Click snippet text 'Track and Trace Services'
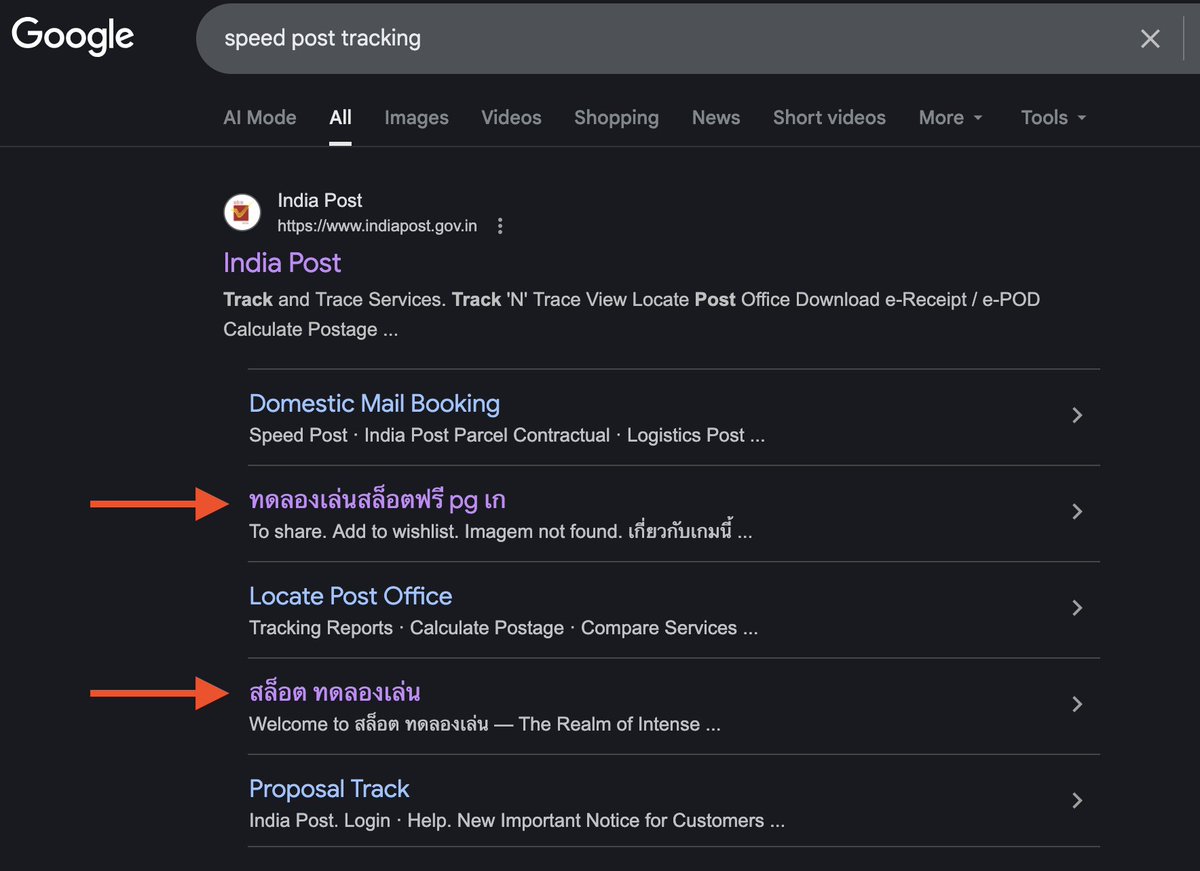This screenshot has width=1200, height=871. [334, 300]
